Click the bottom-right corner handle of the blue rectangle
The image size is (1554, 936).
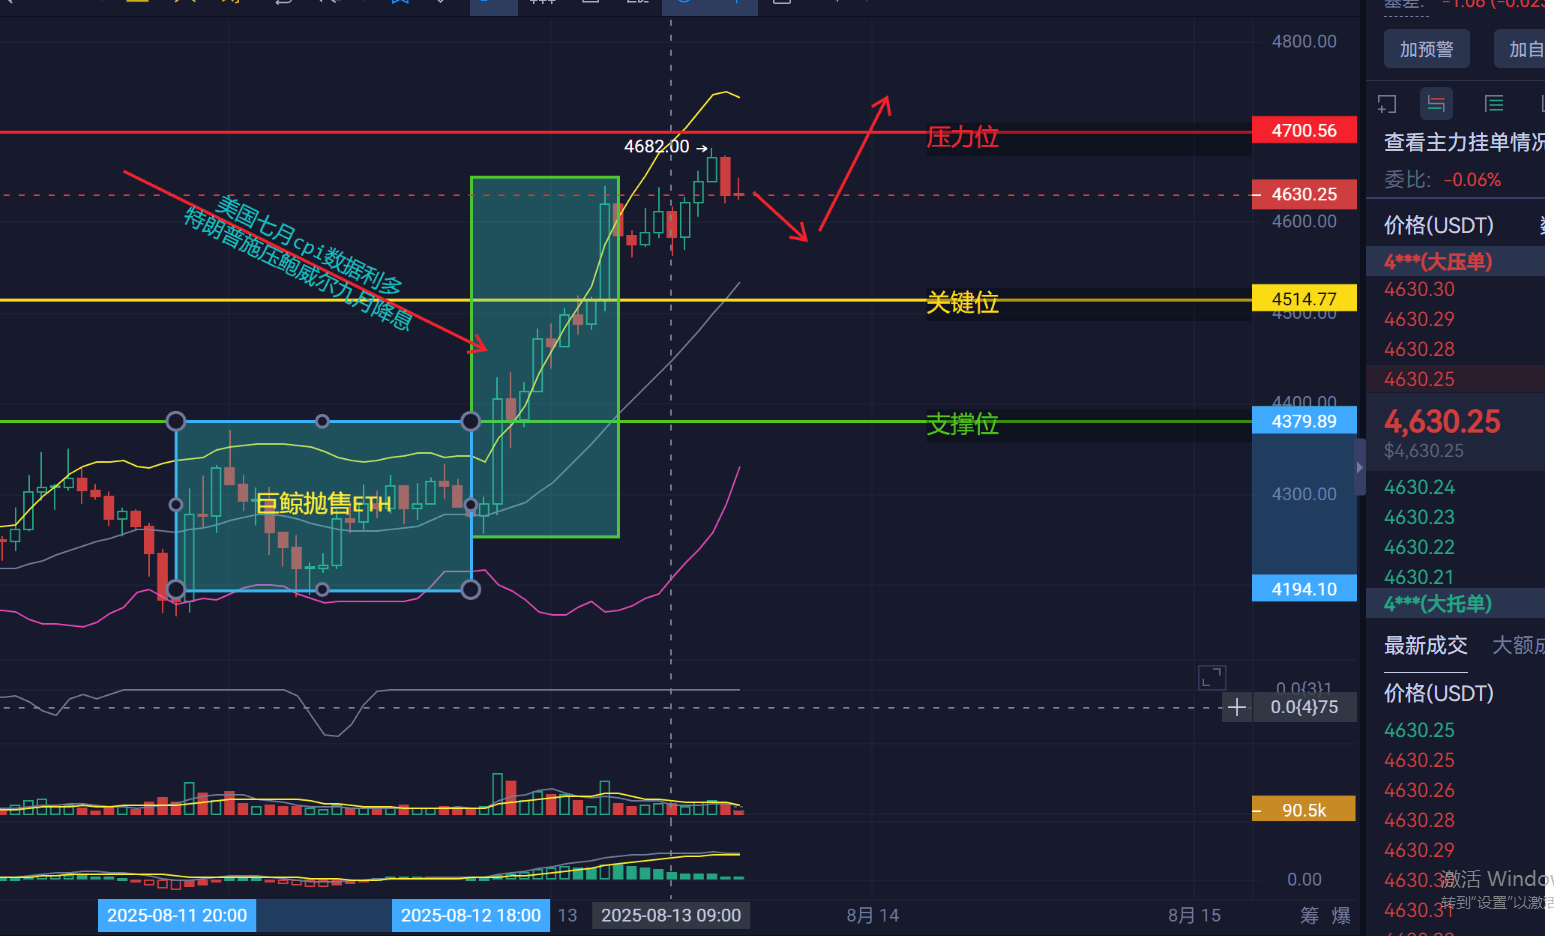[x=470, y=590]
